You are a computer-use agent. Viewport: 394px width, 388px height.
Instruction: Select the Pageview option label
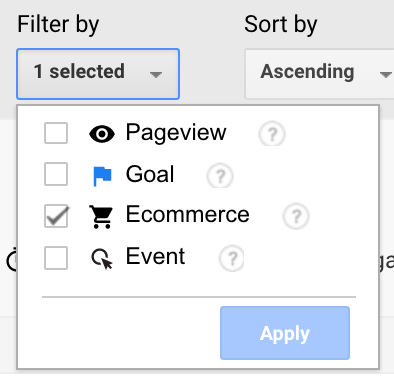coord(176,133)
